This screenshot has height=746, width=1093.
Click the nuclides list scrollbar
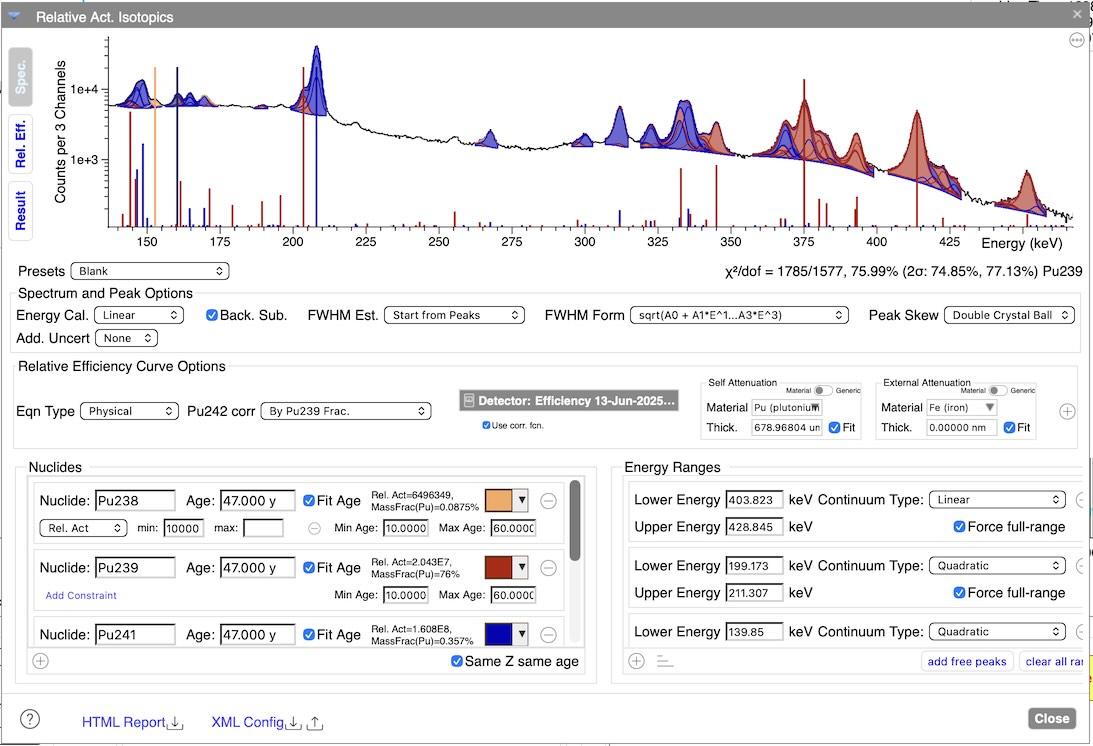(x=574, y=520)
